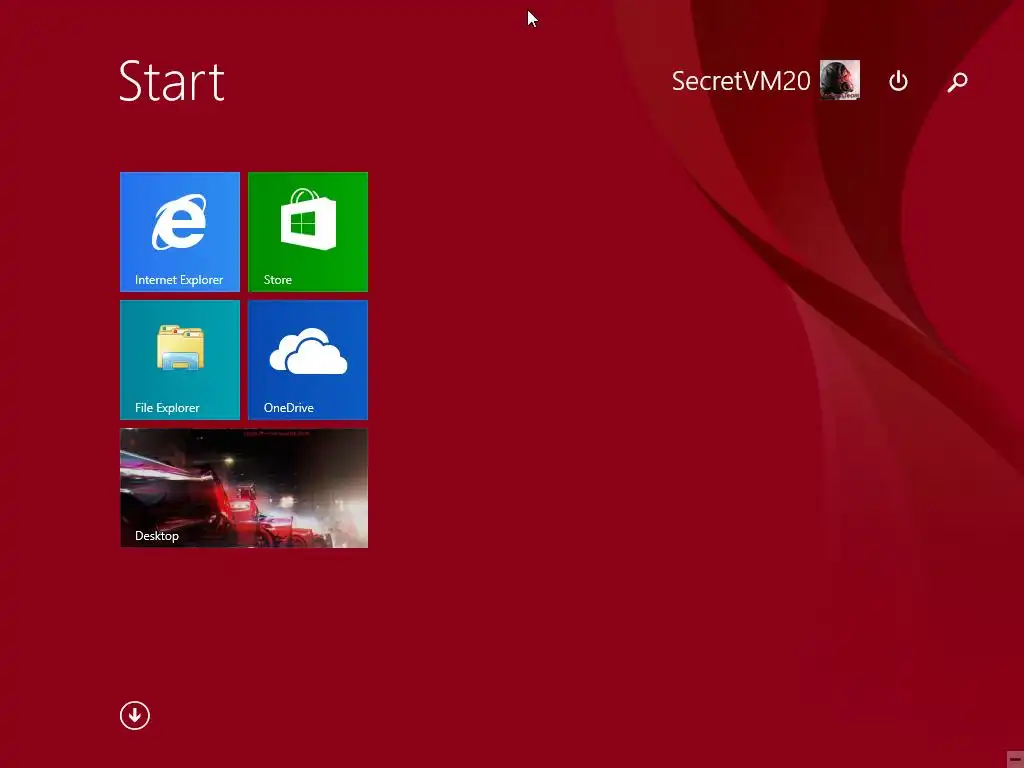Open the SecretVM20 user name menu
This screenshot has width=1024, height=768.
[741, 81]
